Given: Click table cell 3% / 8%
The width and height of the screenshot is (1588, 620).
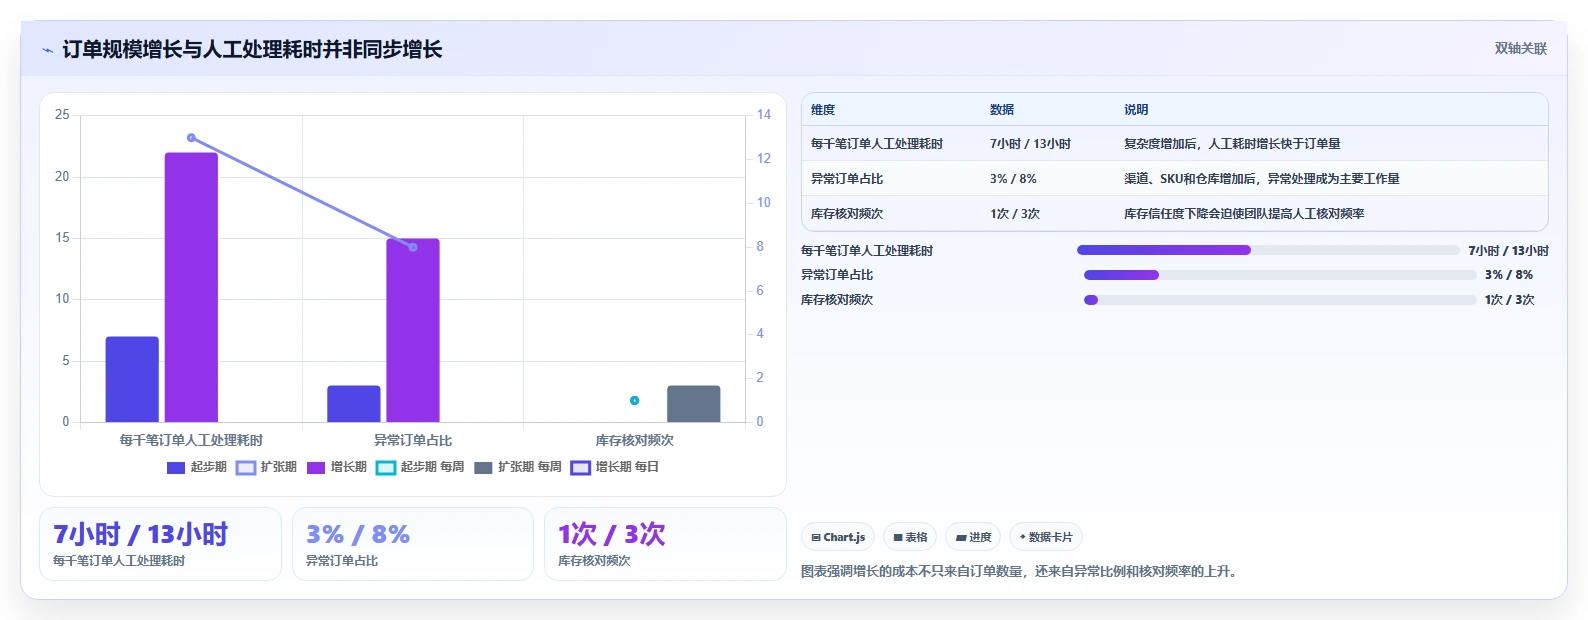Looking at the screenshot, I should tap(1013, 179).
